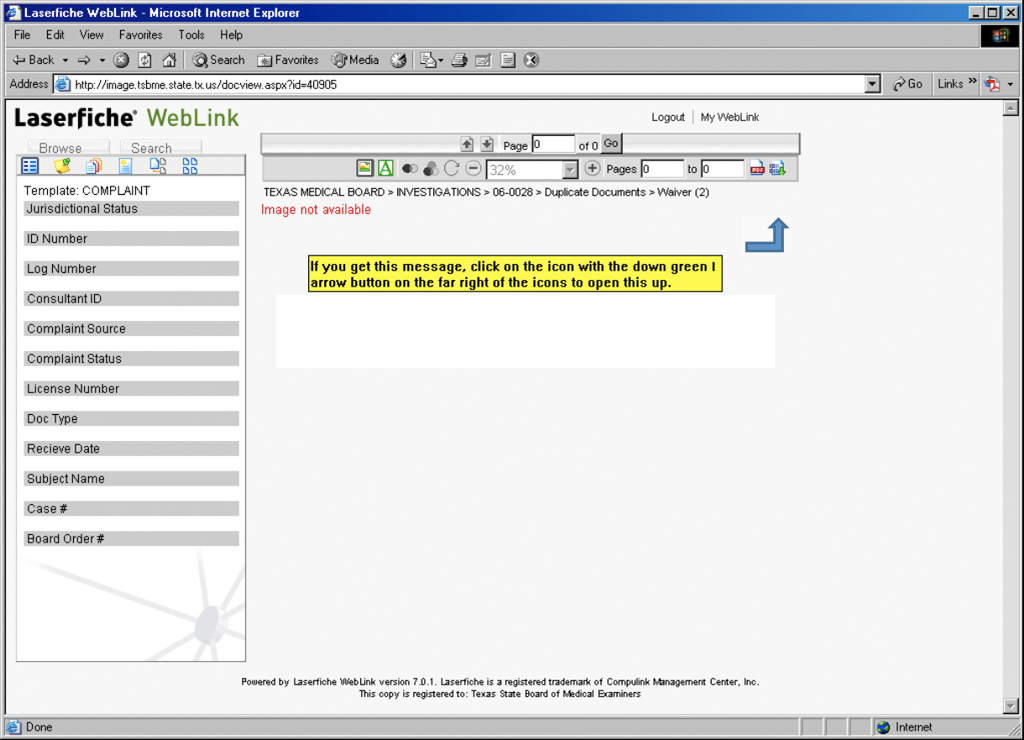
Task: Click the PDF export icon
Action: [757, 169]
